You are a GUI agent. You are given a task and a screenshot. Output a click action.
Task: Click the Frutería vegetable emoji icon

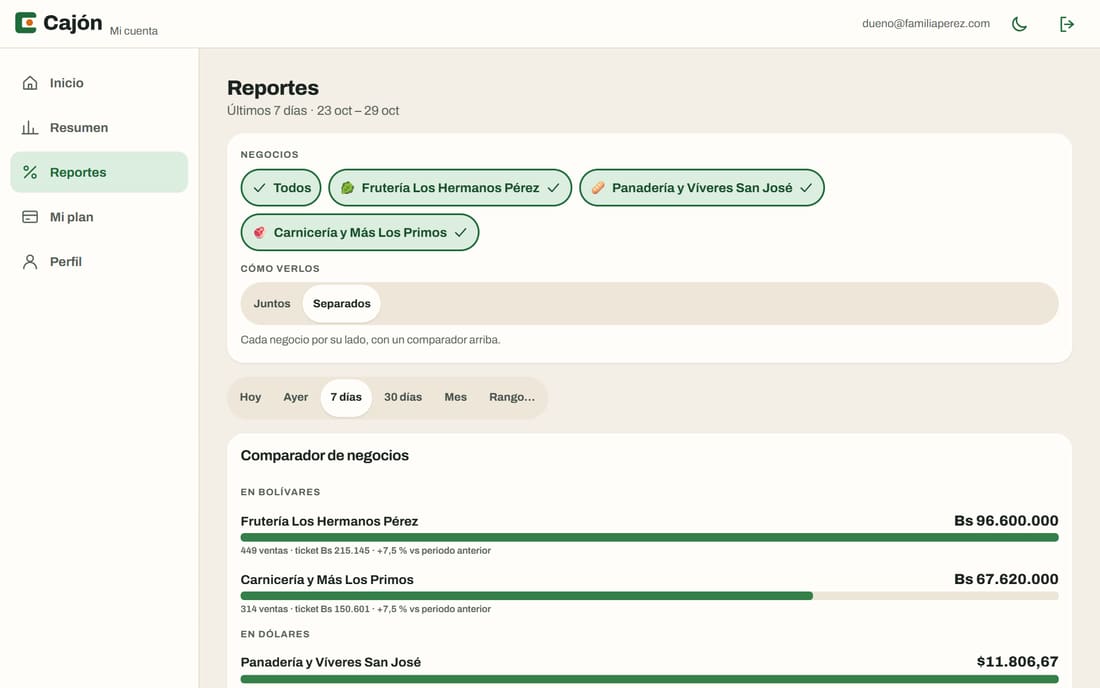pos(347,188)
